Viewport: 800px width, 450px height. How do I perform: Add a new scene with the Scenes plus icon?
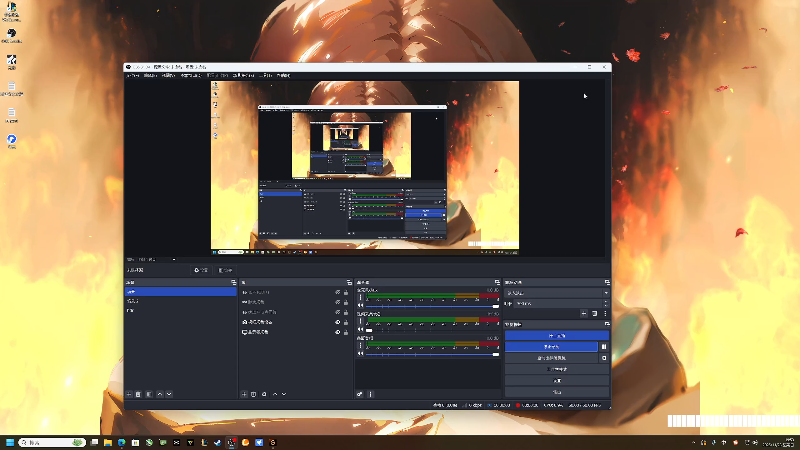pos(129,394)
